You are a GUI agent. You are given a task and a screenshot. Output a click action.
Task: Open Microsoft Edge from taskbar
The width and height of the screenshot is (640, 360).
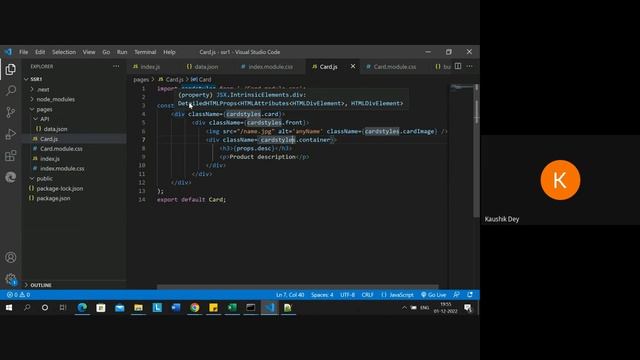click(82, 308)
